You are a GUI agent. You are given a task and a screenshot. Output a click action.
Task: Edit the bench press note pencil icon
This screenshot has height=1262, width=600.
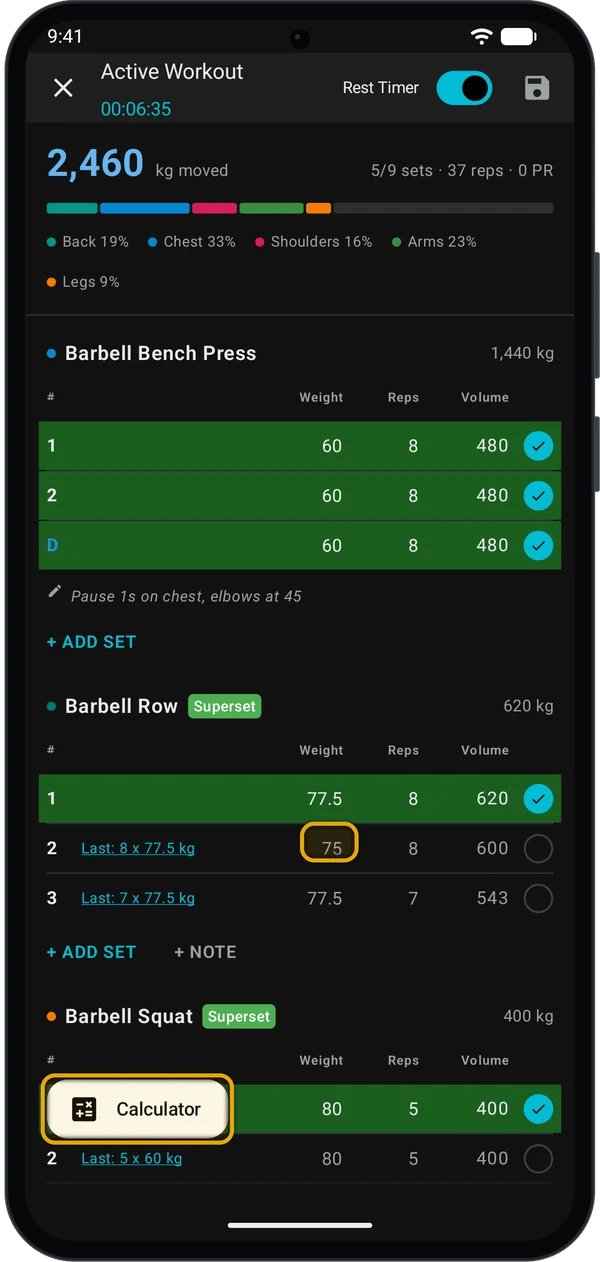[x=55, y=593]
